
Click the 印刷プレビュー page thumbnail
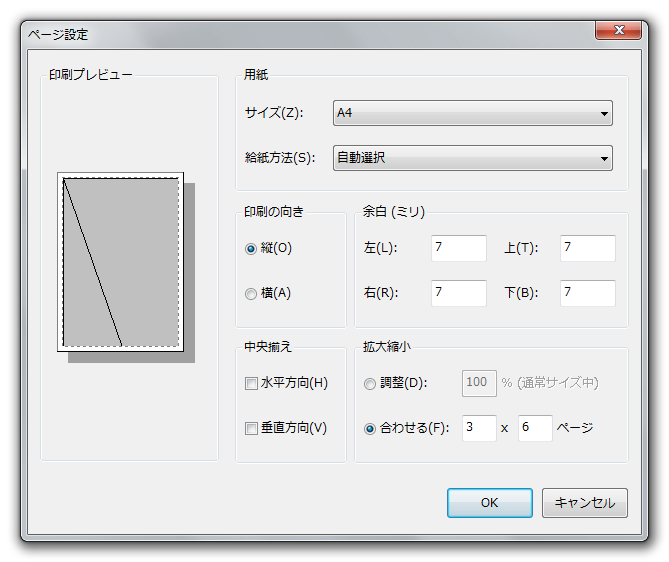point(121,262)
